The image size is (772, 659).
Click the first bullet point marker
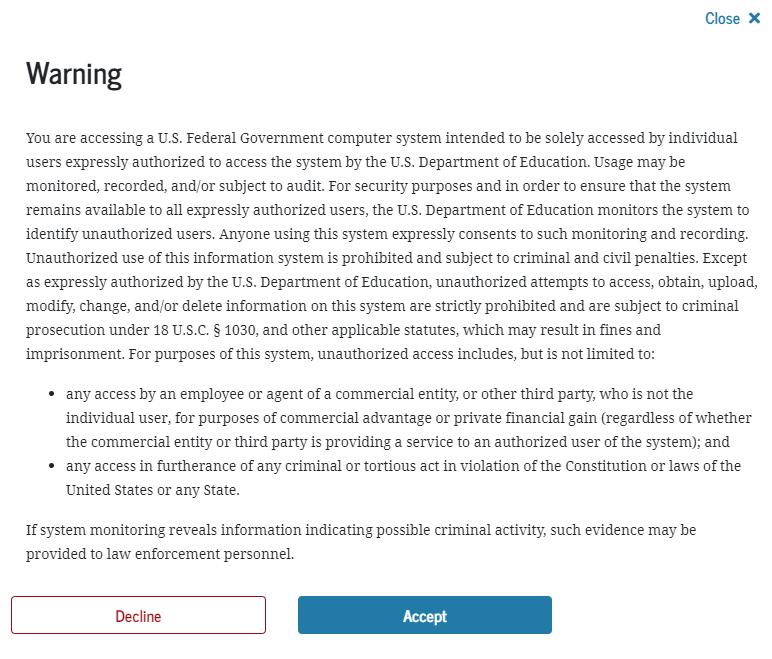pyautogui.click(x=52, y=395)
